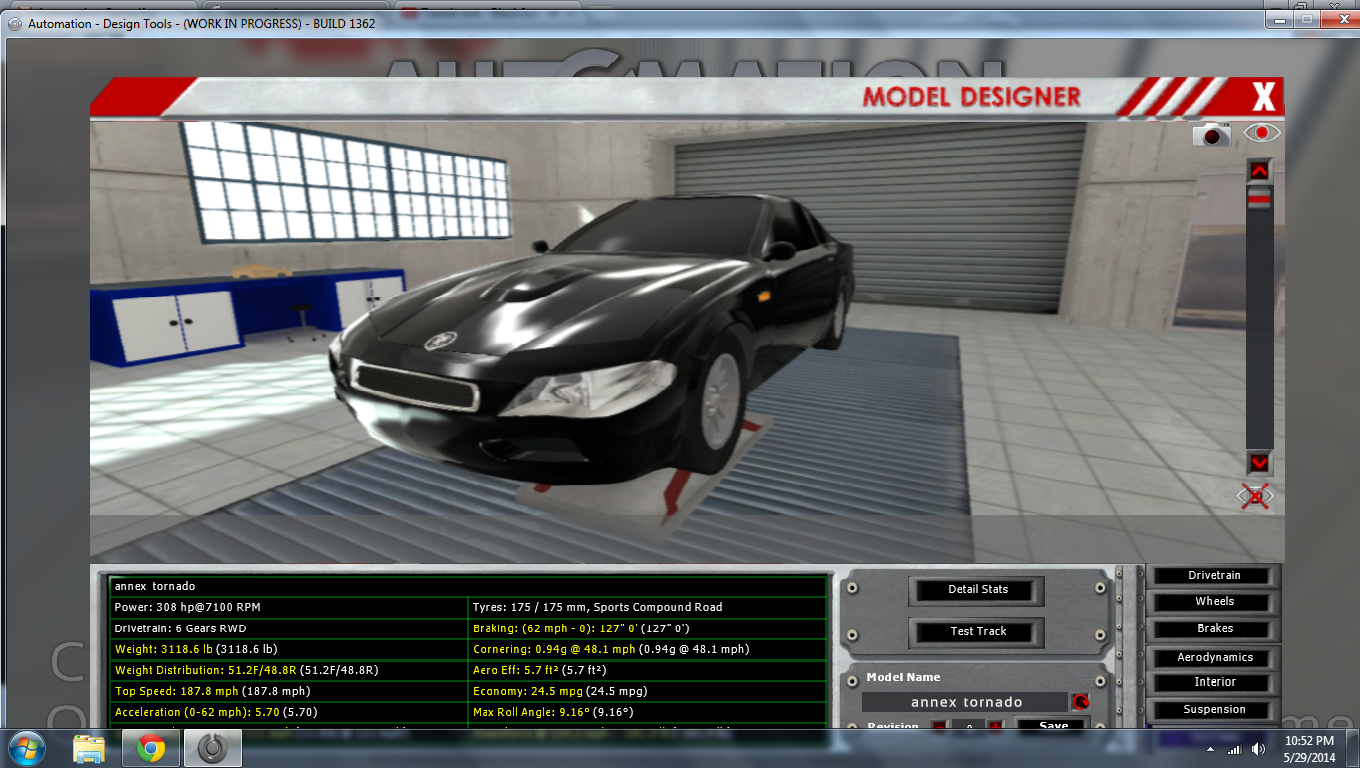Open the Drivetrain tab

1214,576
